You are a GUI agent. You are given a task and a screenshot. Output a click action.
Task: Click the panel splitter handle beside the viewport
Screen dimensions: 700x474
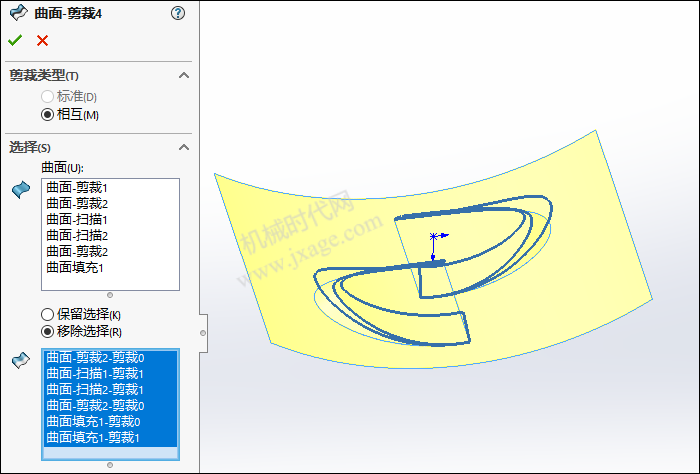click(203, 333)
